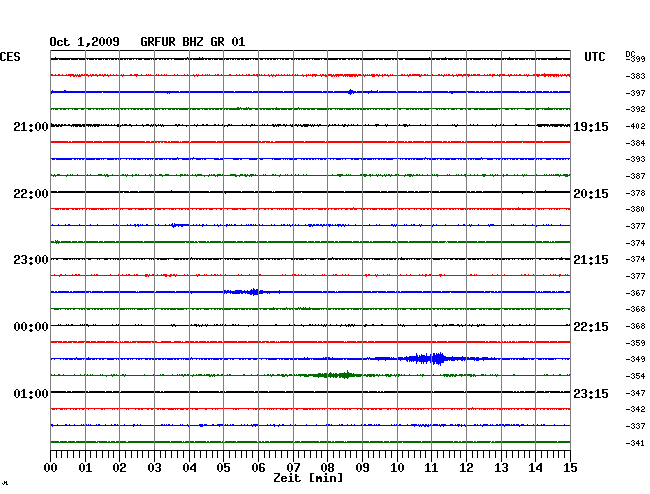
Task: Select the DC offset value '-367'
Action: pos(635,293)
